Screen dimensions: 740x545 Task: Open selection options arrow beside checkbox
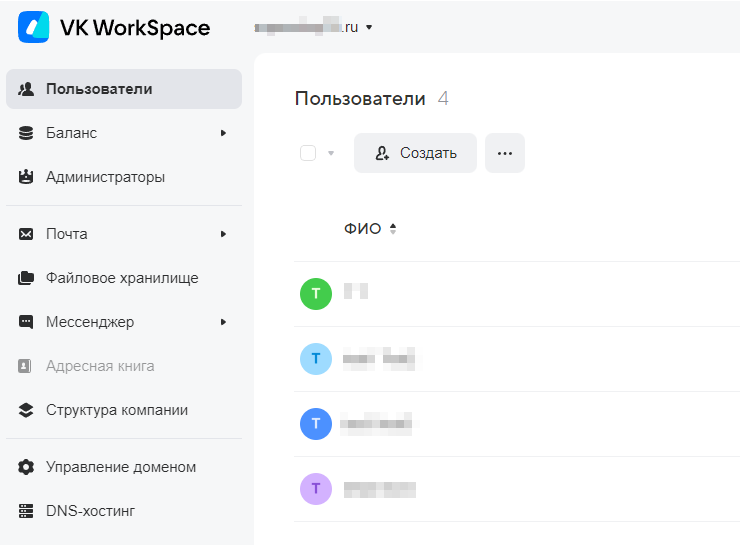[x=331, y=153]
